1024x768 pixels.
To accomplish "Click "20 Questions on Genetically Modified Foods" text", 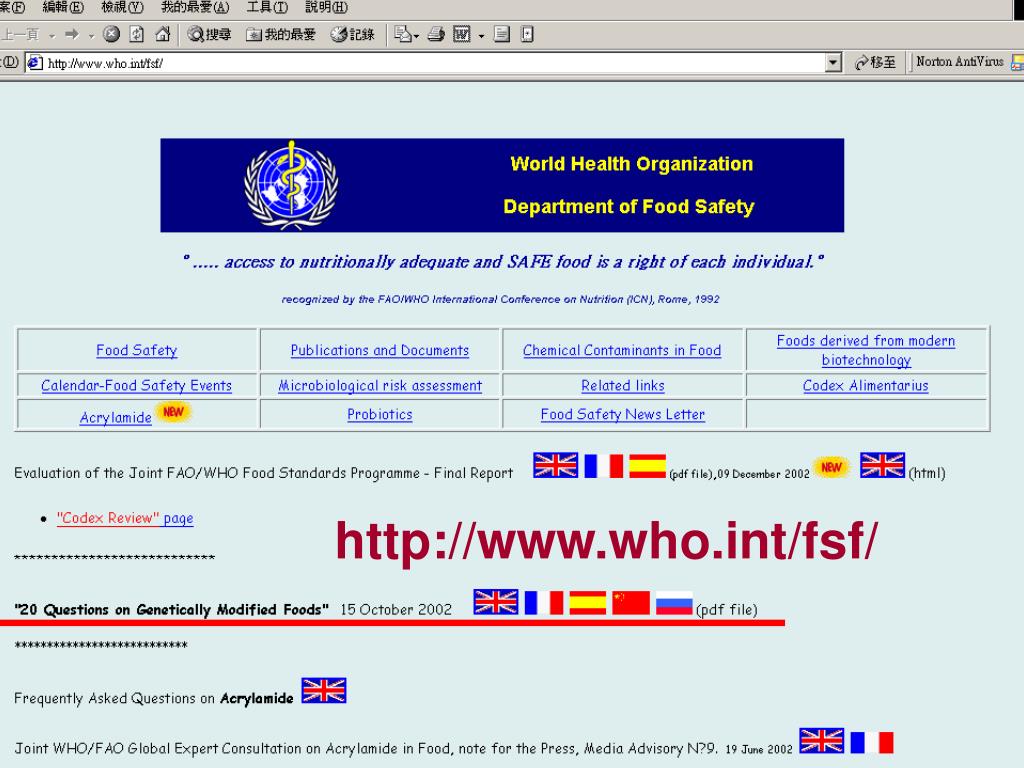I will 171,609.
